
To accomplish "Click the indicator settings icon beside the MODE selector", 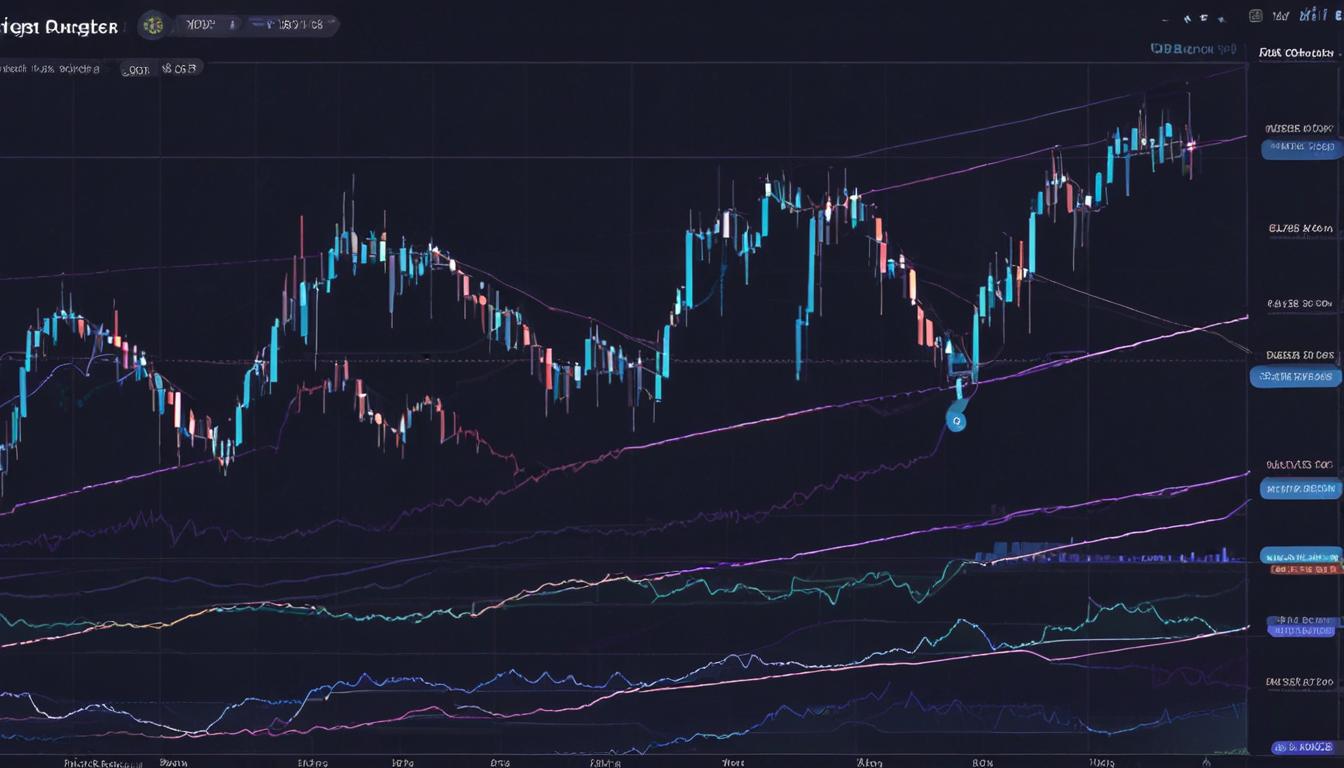I will pos(233,25).
